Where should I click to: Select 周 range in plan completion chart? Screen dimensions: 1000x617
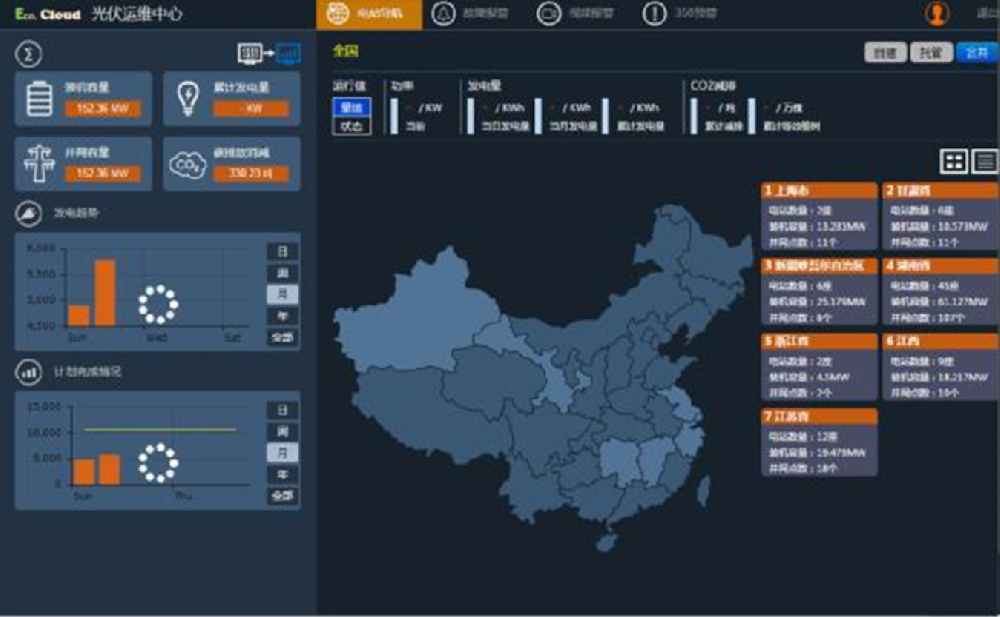tap(283, 432)
